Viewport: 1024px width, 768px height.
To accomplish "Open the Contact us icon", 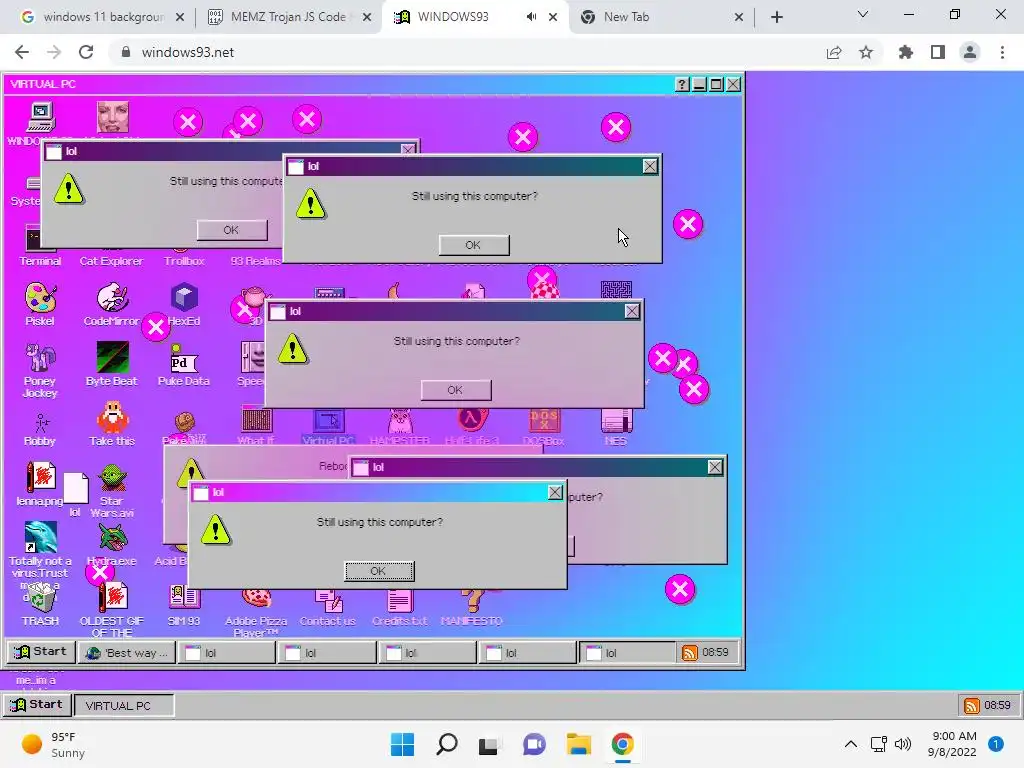I will tap(328, 607).
